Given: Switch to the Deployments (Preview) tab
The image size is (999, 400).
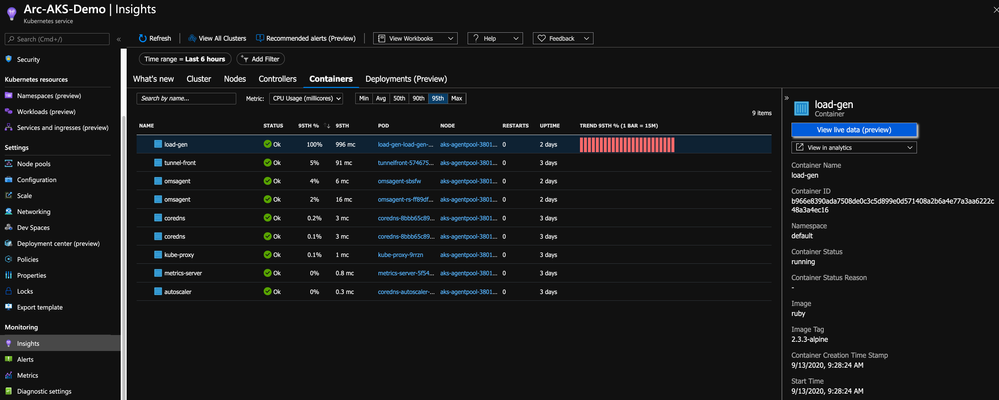Looking at the screenshot, I should (x=406, y=79).
